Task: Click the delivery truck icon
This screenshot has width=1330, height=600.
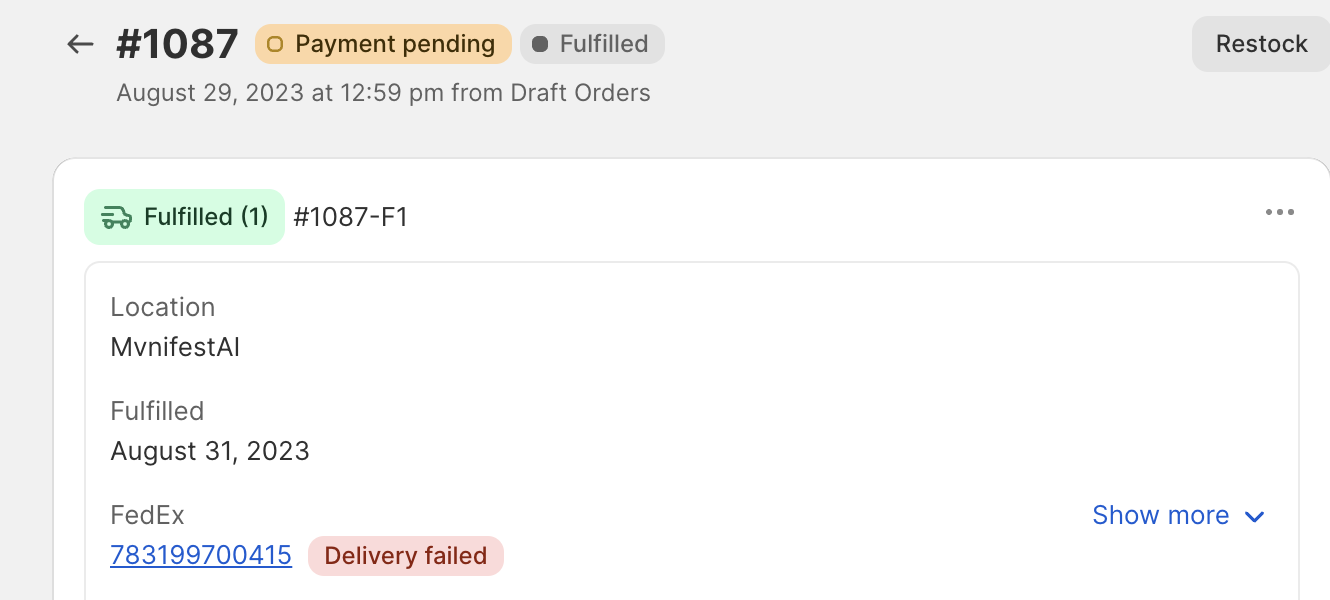Action: tap(117, 217)
